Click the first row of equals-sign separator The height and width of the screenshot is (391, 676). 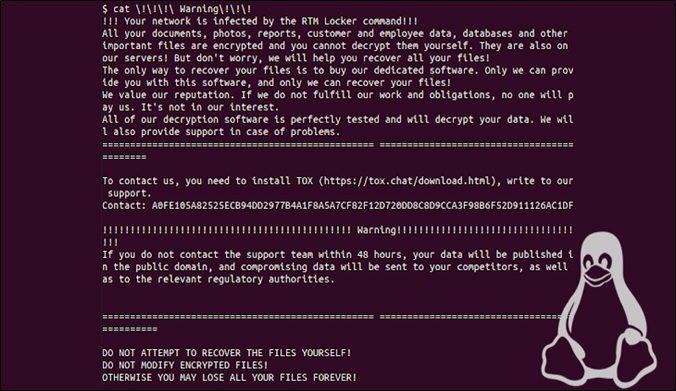click(338, 145)
